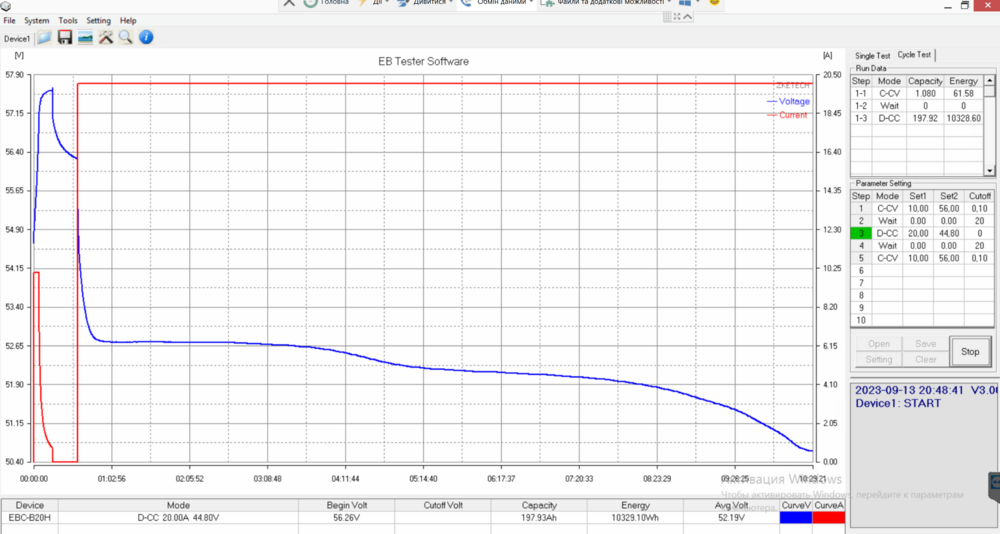Toggle remote session fullscreen icon
The height and width of the screenshot is (534, 1000).
[x=677, y=17]
